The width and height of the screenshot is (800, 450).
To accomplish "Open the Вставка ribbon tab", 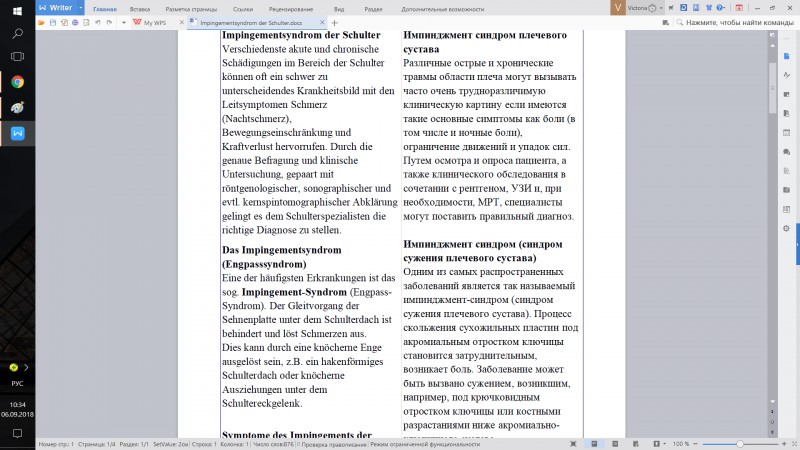I will (140, 9).
